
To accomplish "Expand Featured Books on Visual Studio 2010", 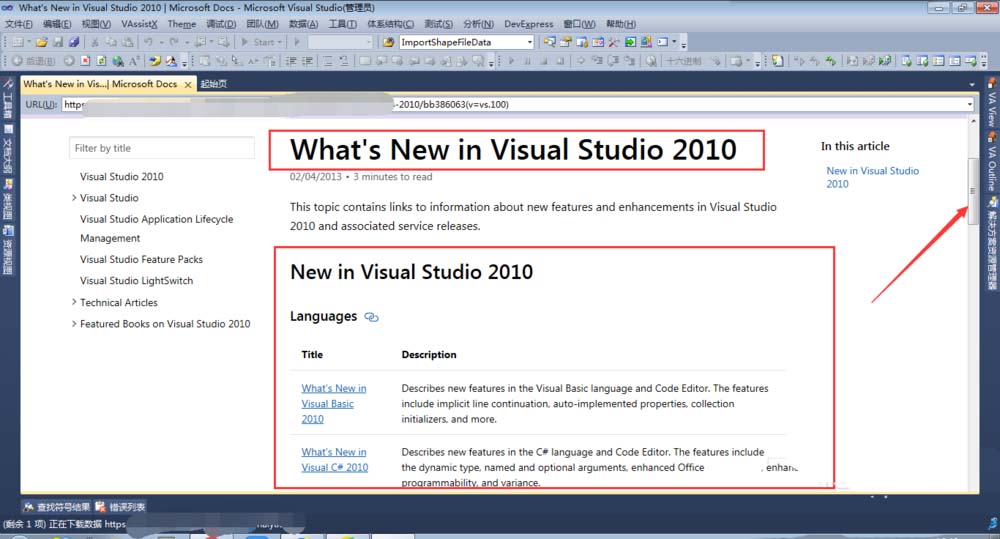I will coord(74,324).
